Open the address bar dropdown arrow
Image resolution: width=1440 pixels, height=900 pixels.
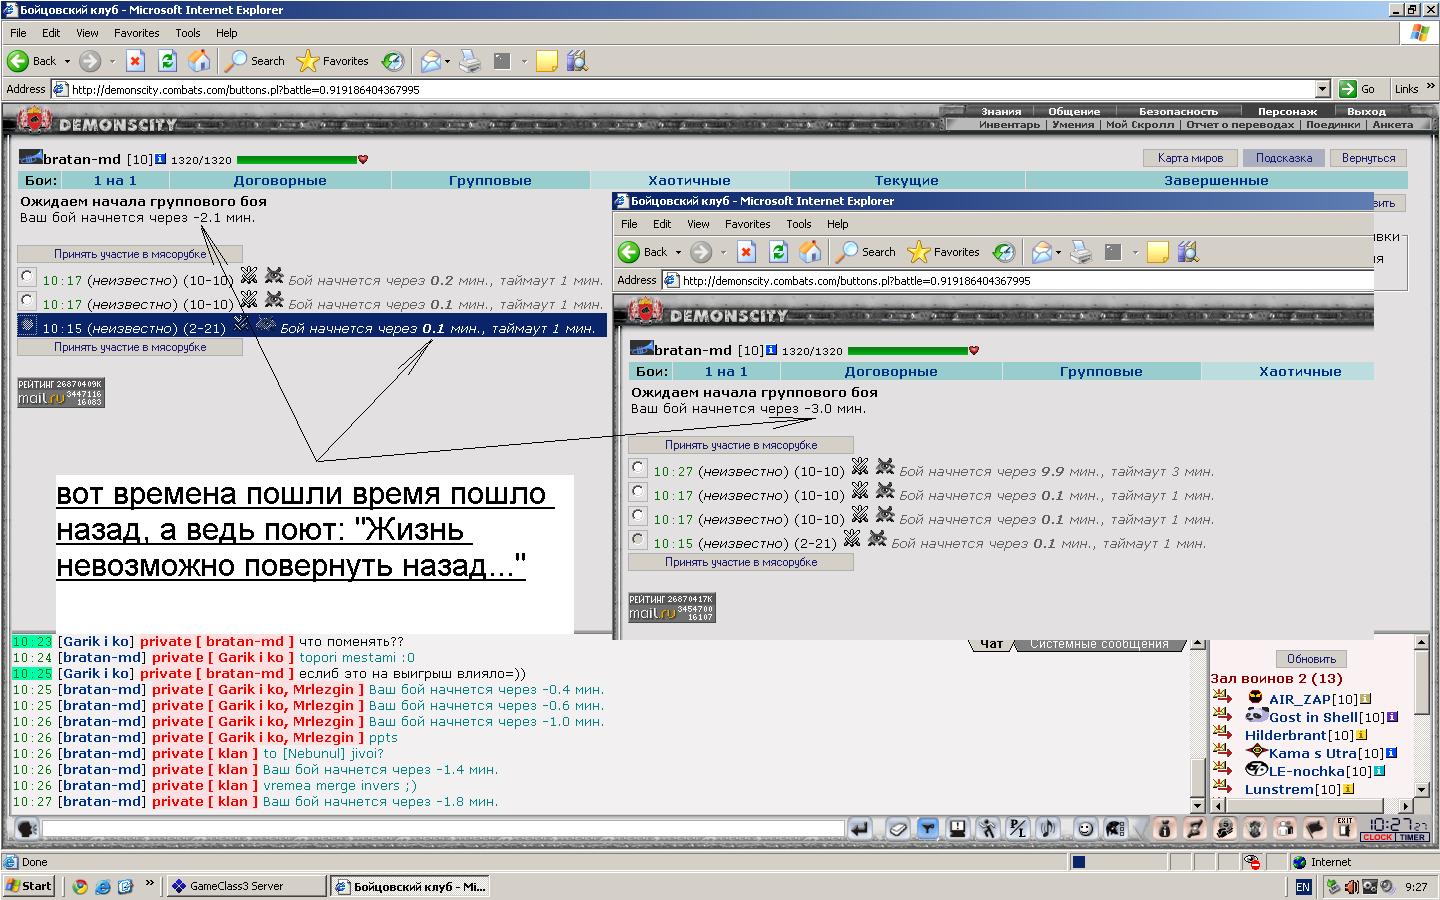(x=1322, y=89)
